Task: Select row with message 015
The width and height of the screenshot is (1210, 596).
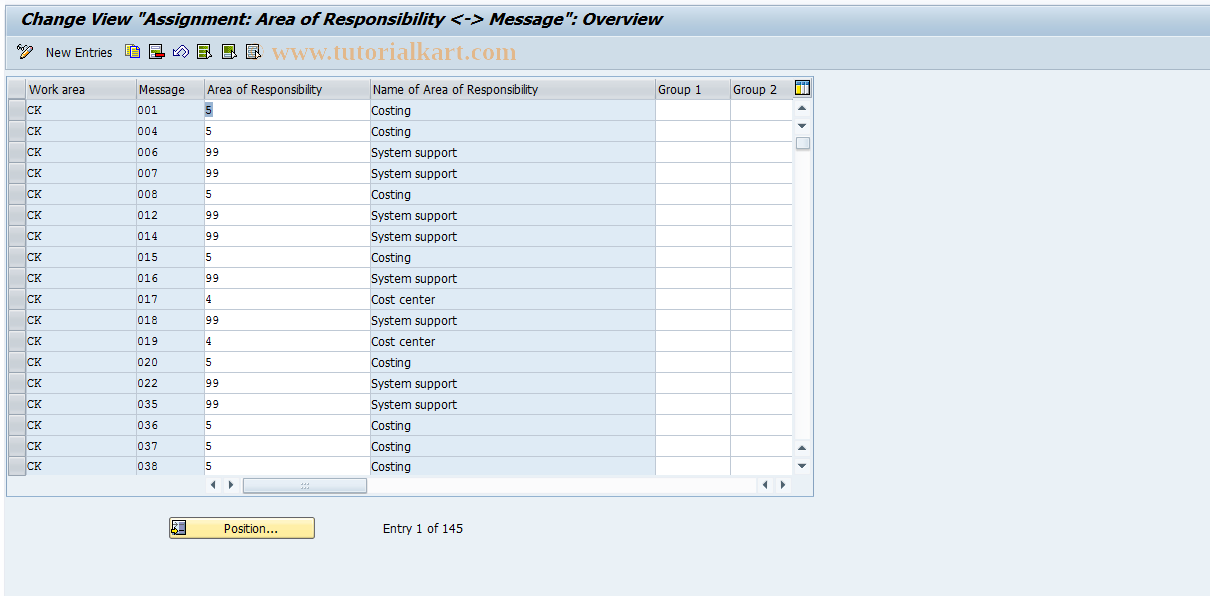Action: click(17, 257)
